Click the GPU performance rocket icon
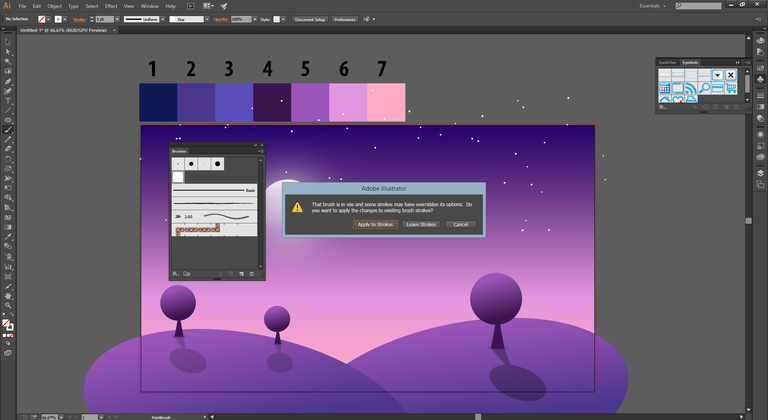 click(224, 6)
